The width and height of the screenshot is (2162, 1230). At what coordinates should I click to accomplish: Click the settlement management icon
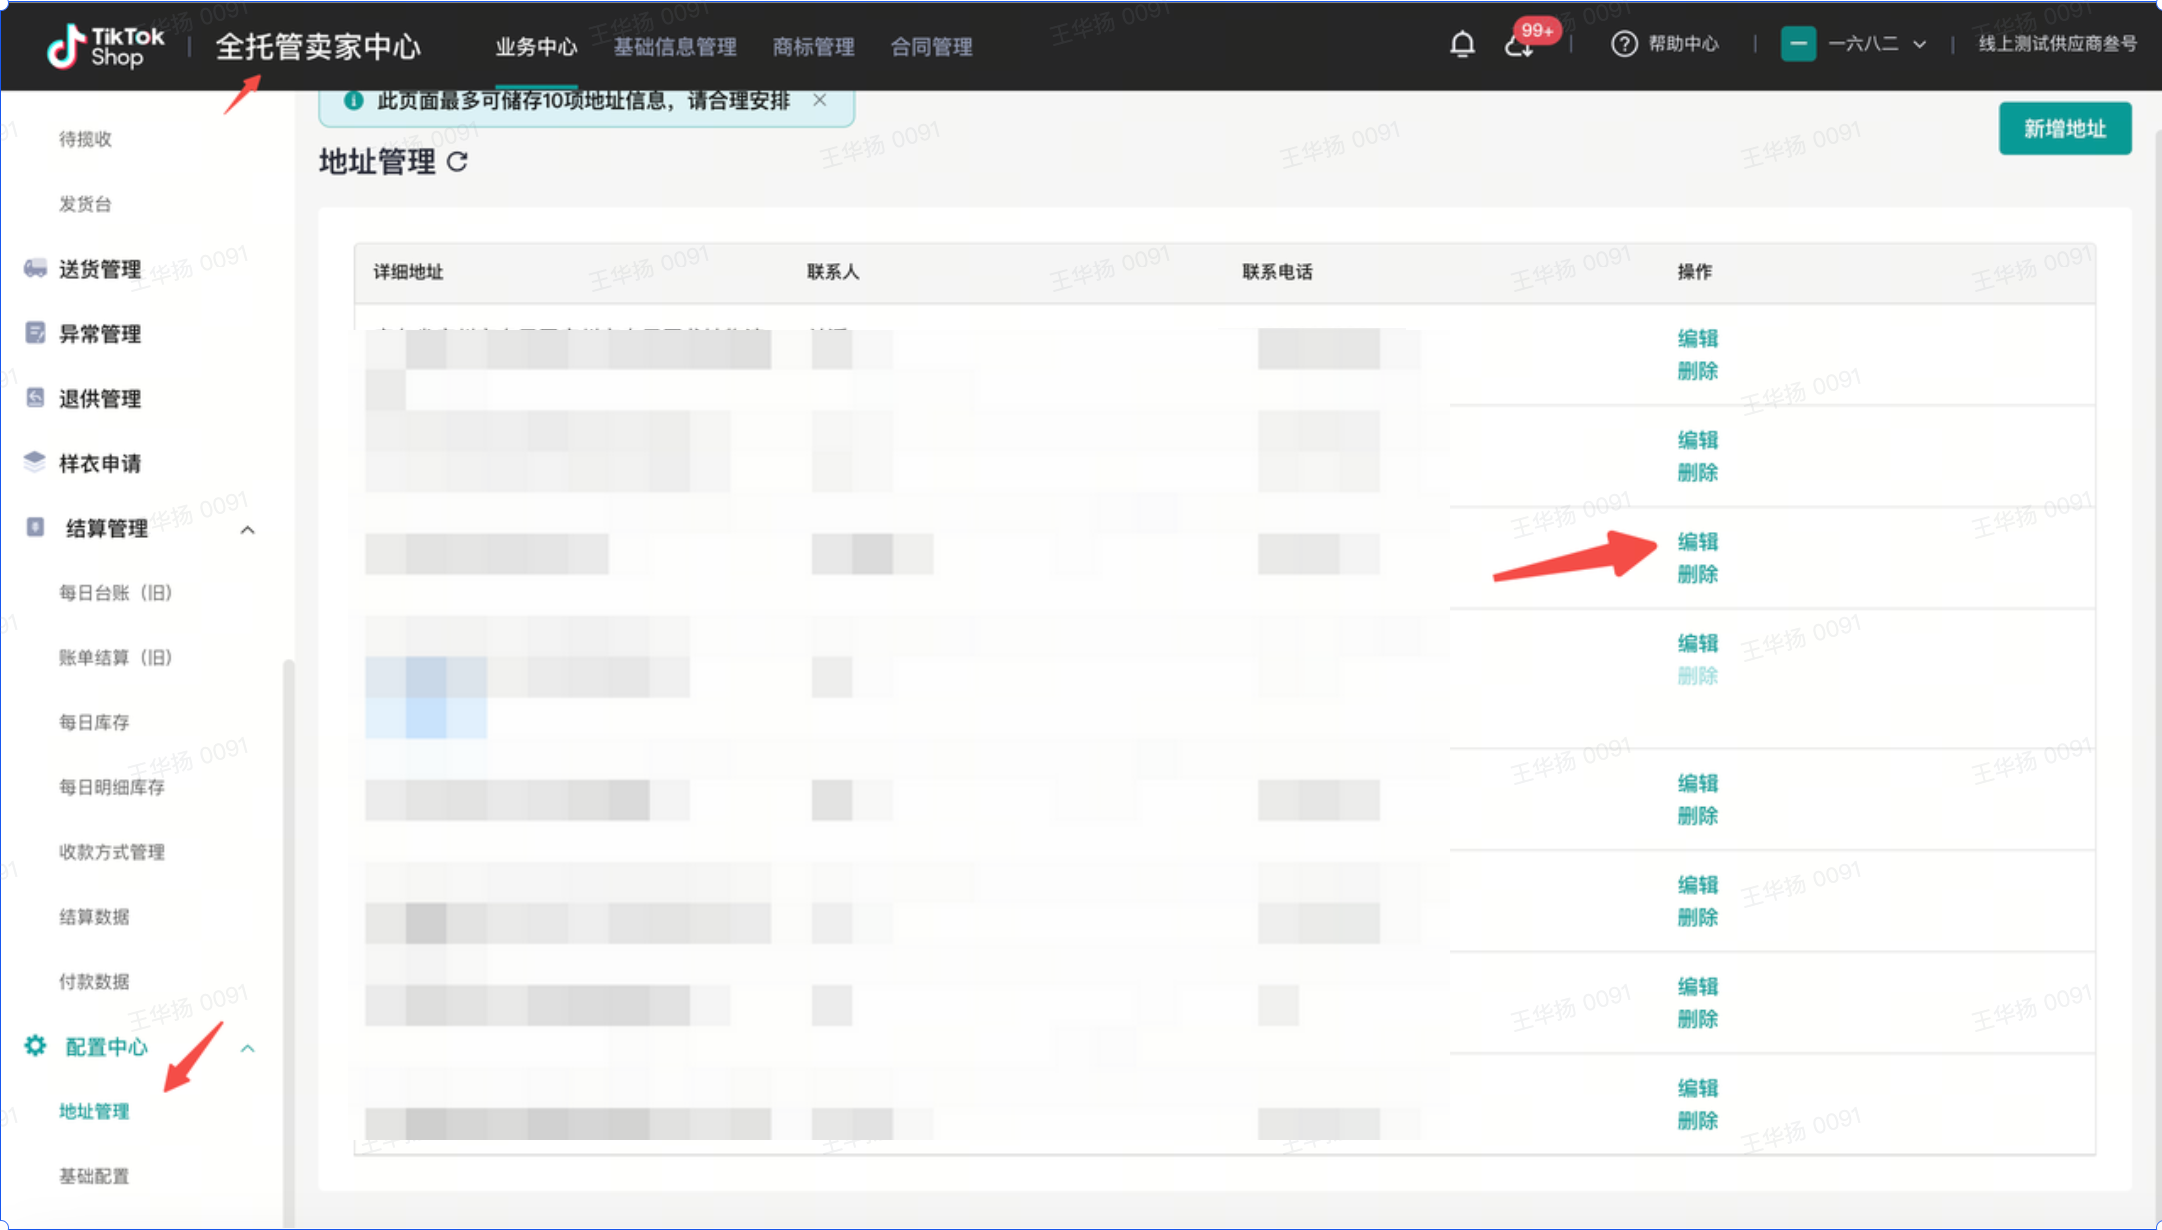coord(35,527)
